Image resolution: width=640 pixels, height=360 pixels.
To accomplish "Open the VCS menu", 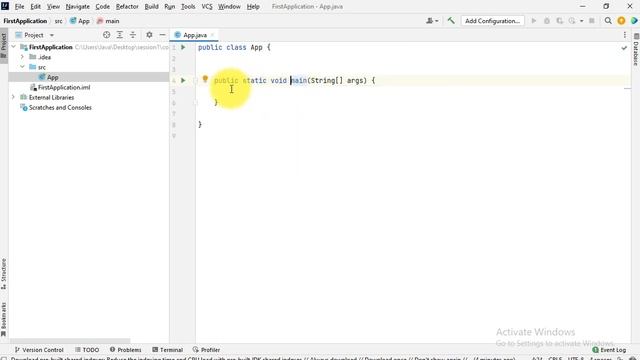I will 207,7.
